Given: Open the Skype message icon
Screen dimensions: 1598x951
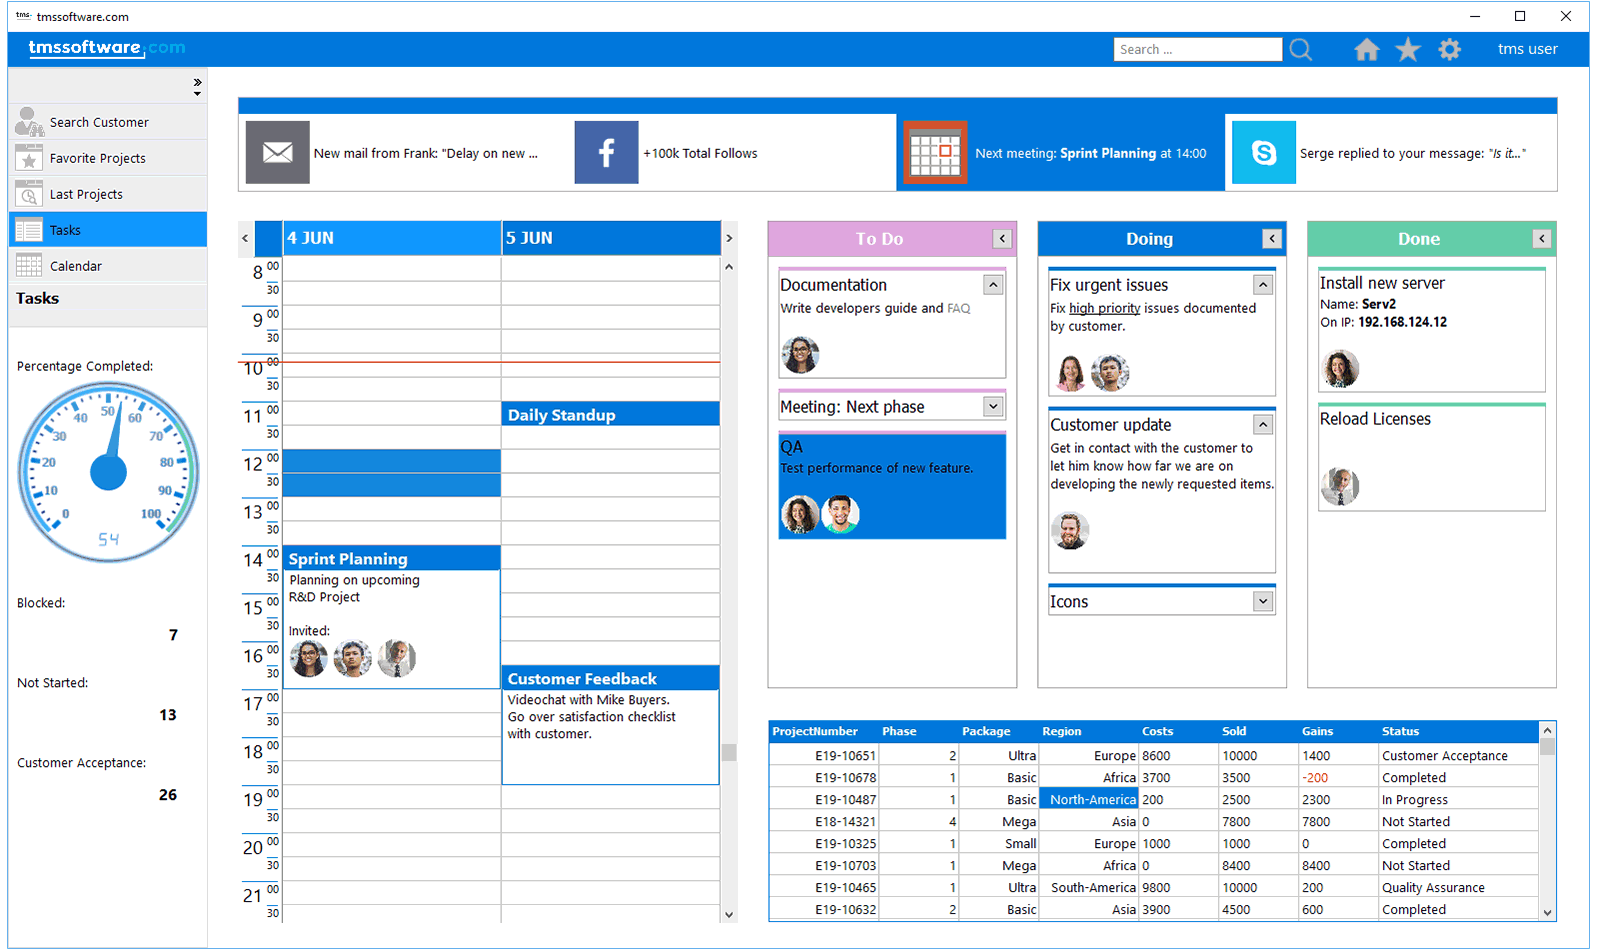Looking at the screenshot, I should tap(1264, 152).
